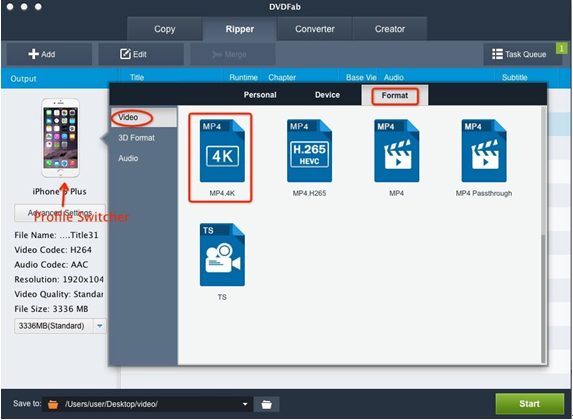Click the iPhone profile switcher thumbnail
Screen dimensions: 573x420
(x=60, y=138)
